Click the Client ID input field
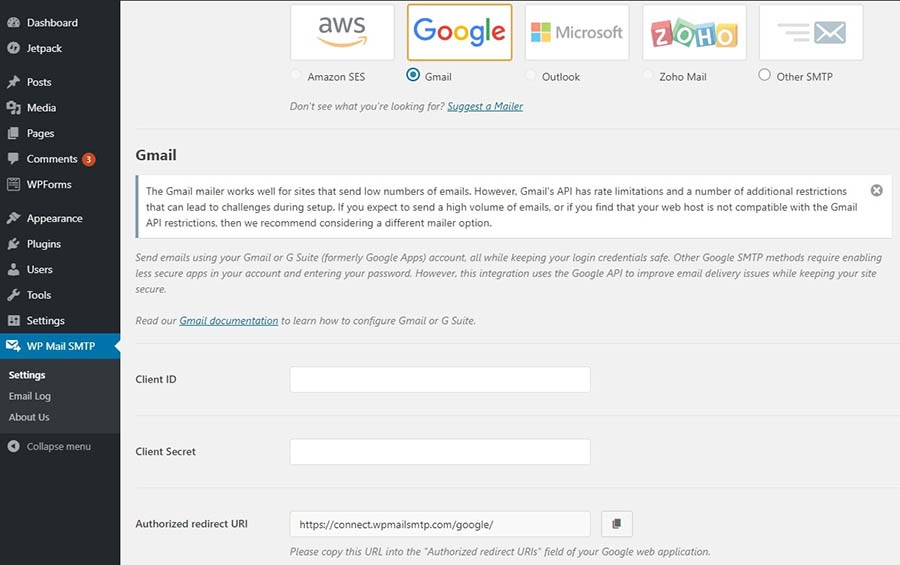Image resolution: width=900 pixels, height=565 pixels. [440, 380]
